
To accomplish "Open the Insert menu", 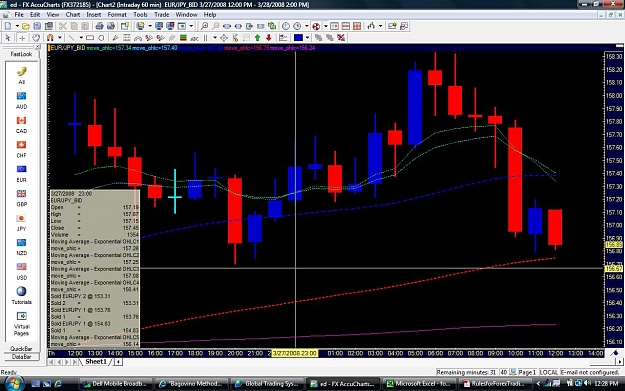I will [94, 15].
